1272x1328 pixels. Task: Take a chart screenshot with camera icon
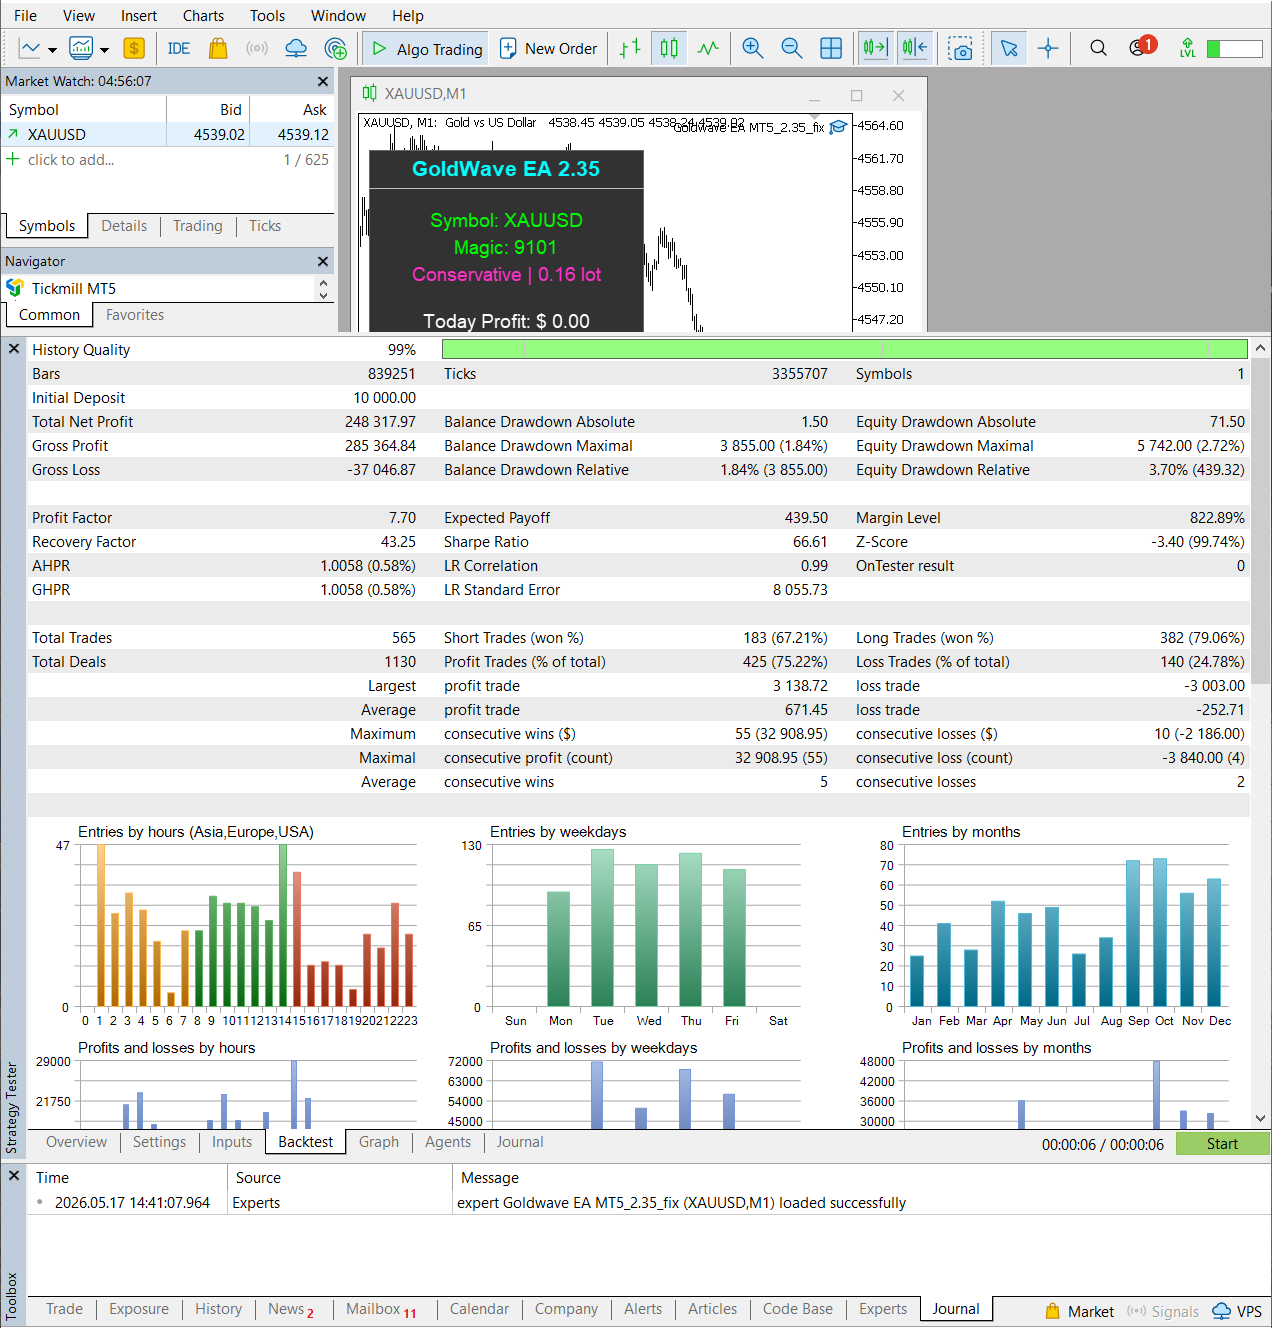pyautogui.click(x=961, y=48)
